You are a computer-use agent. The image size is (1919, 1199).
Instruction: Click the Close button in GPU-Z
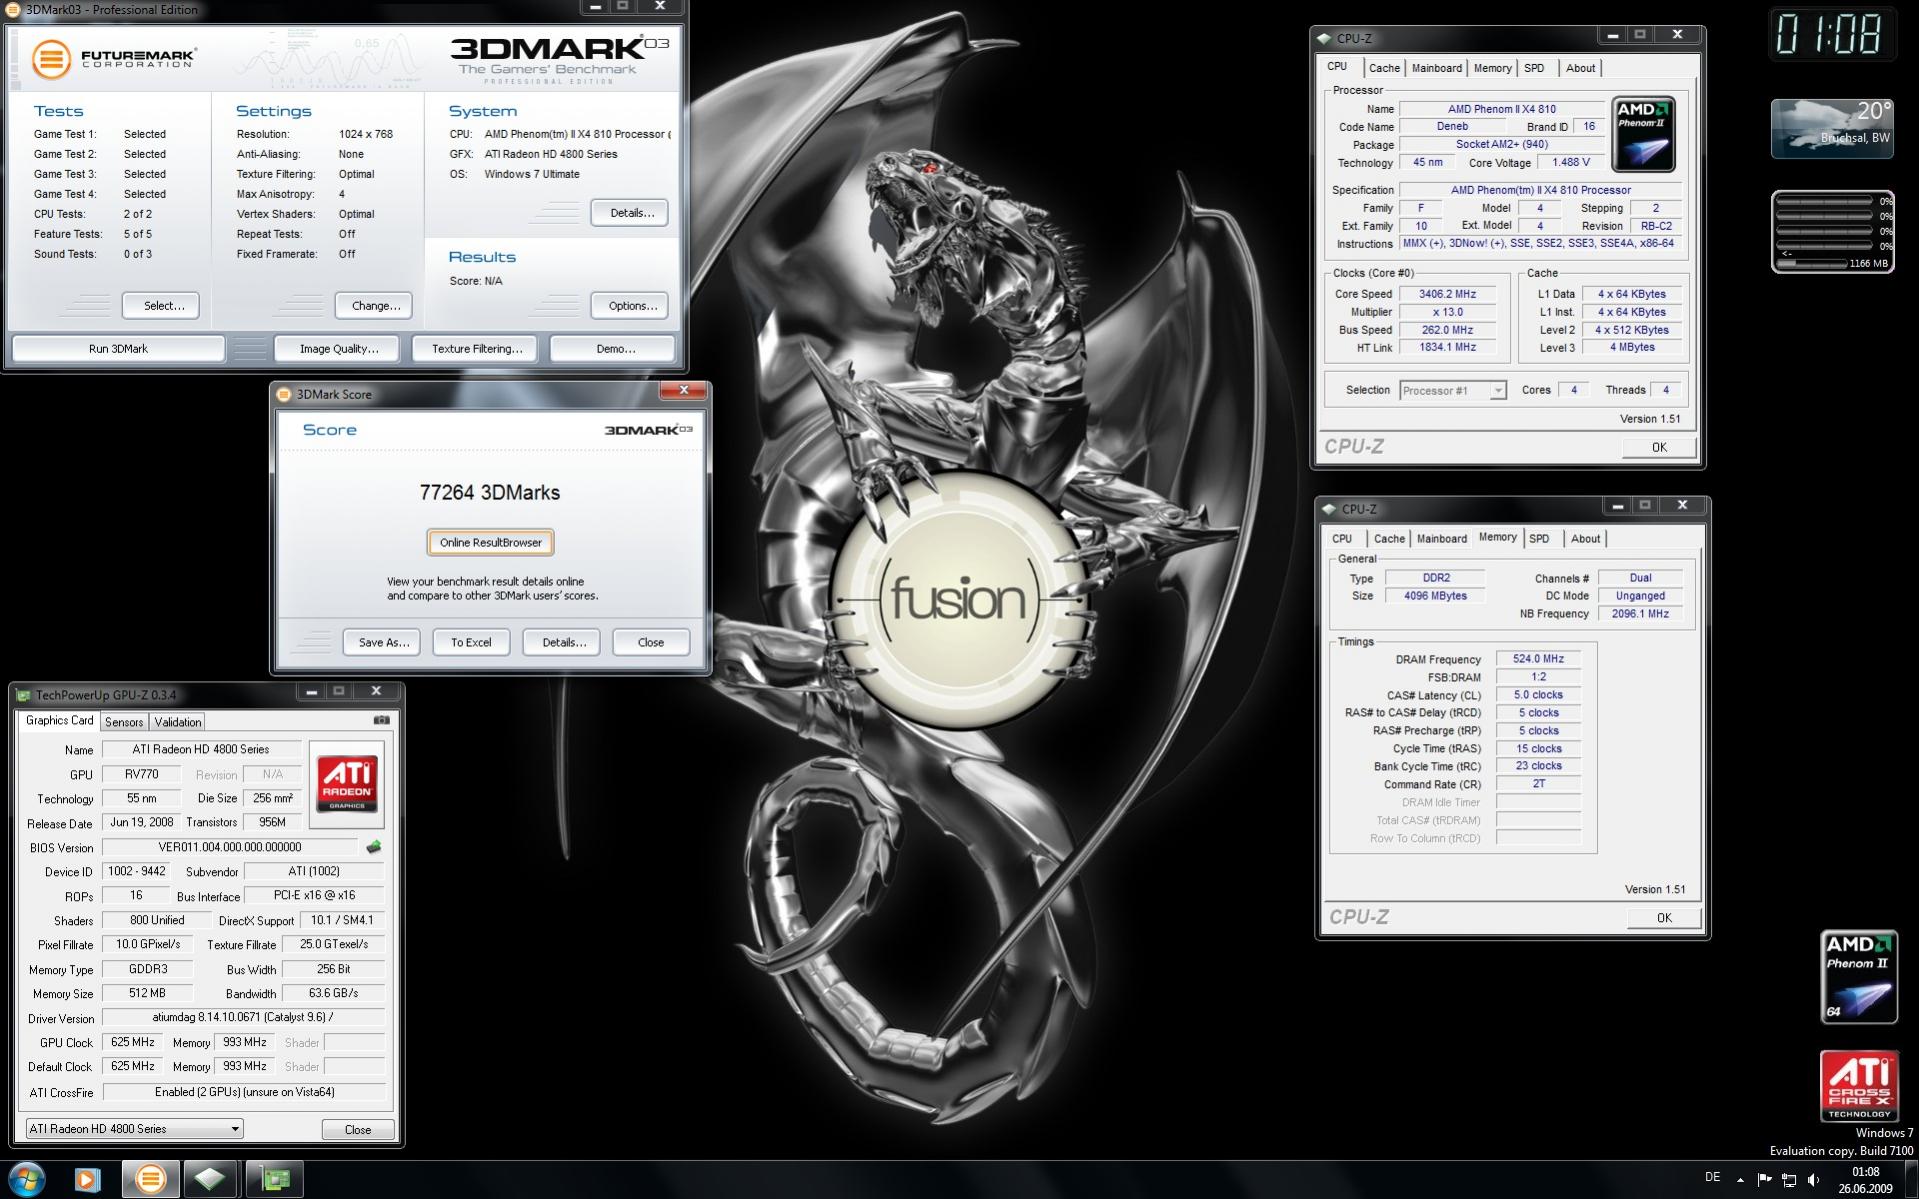(x=358, y=1130)
